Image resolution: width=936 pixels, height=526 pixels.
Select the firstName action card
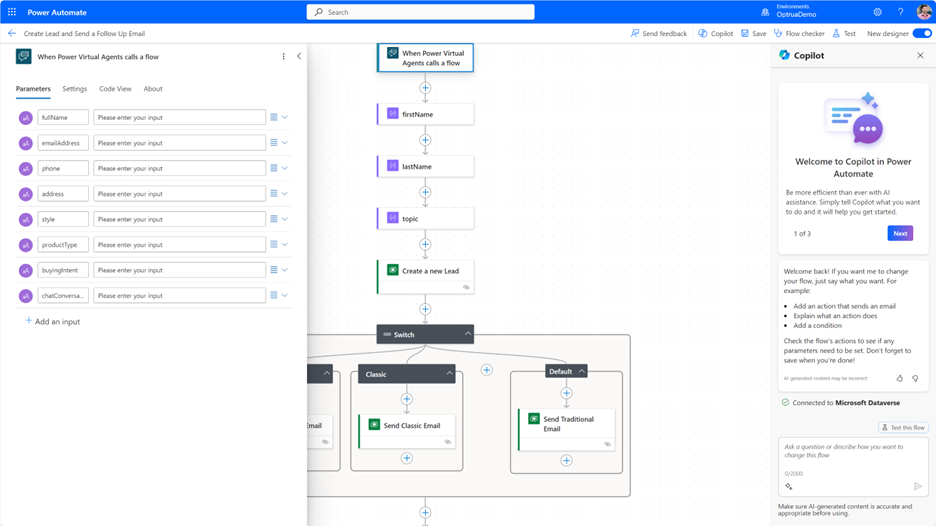pos(425,114)
